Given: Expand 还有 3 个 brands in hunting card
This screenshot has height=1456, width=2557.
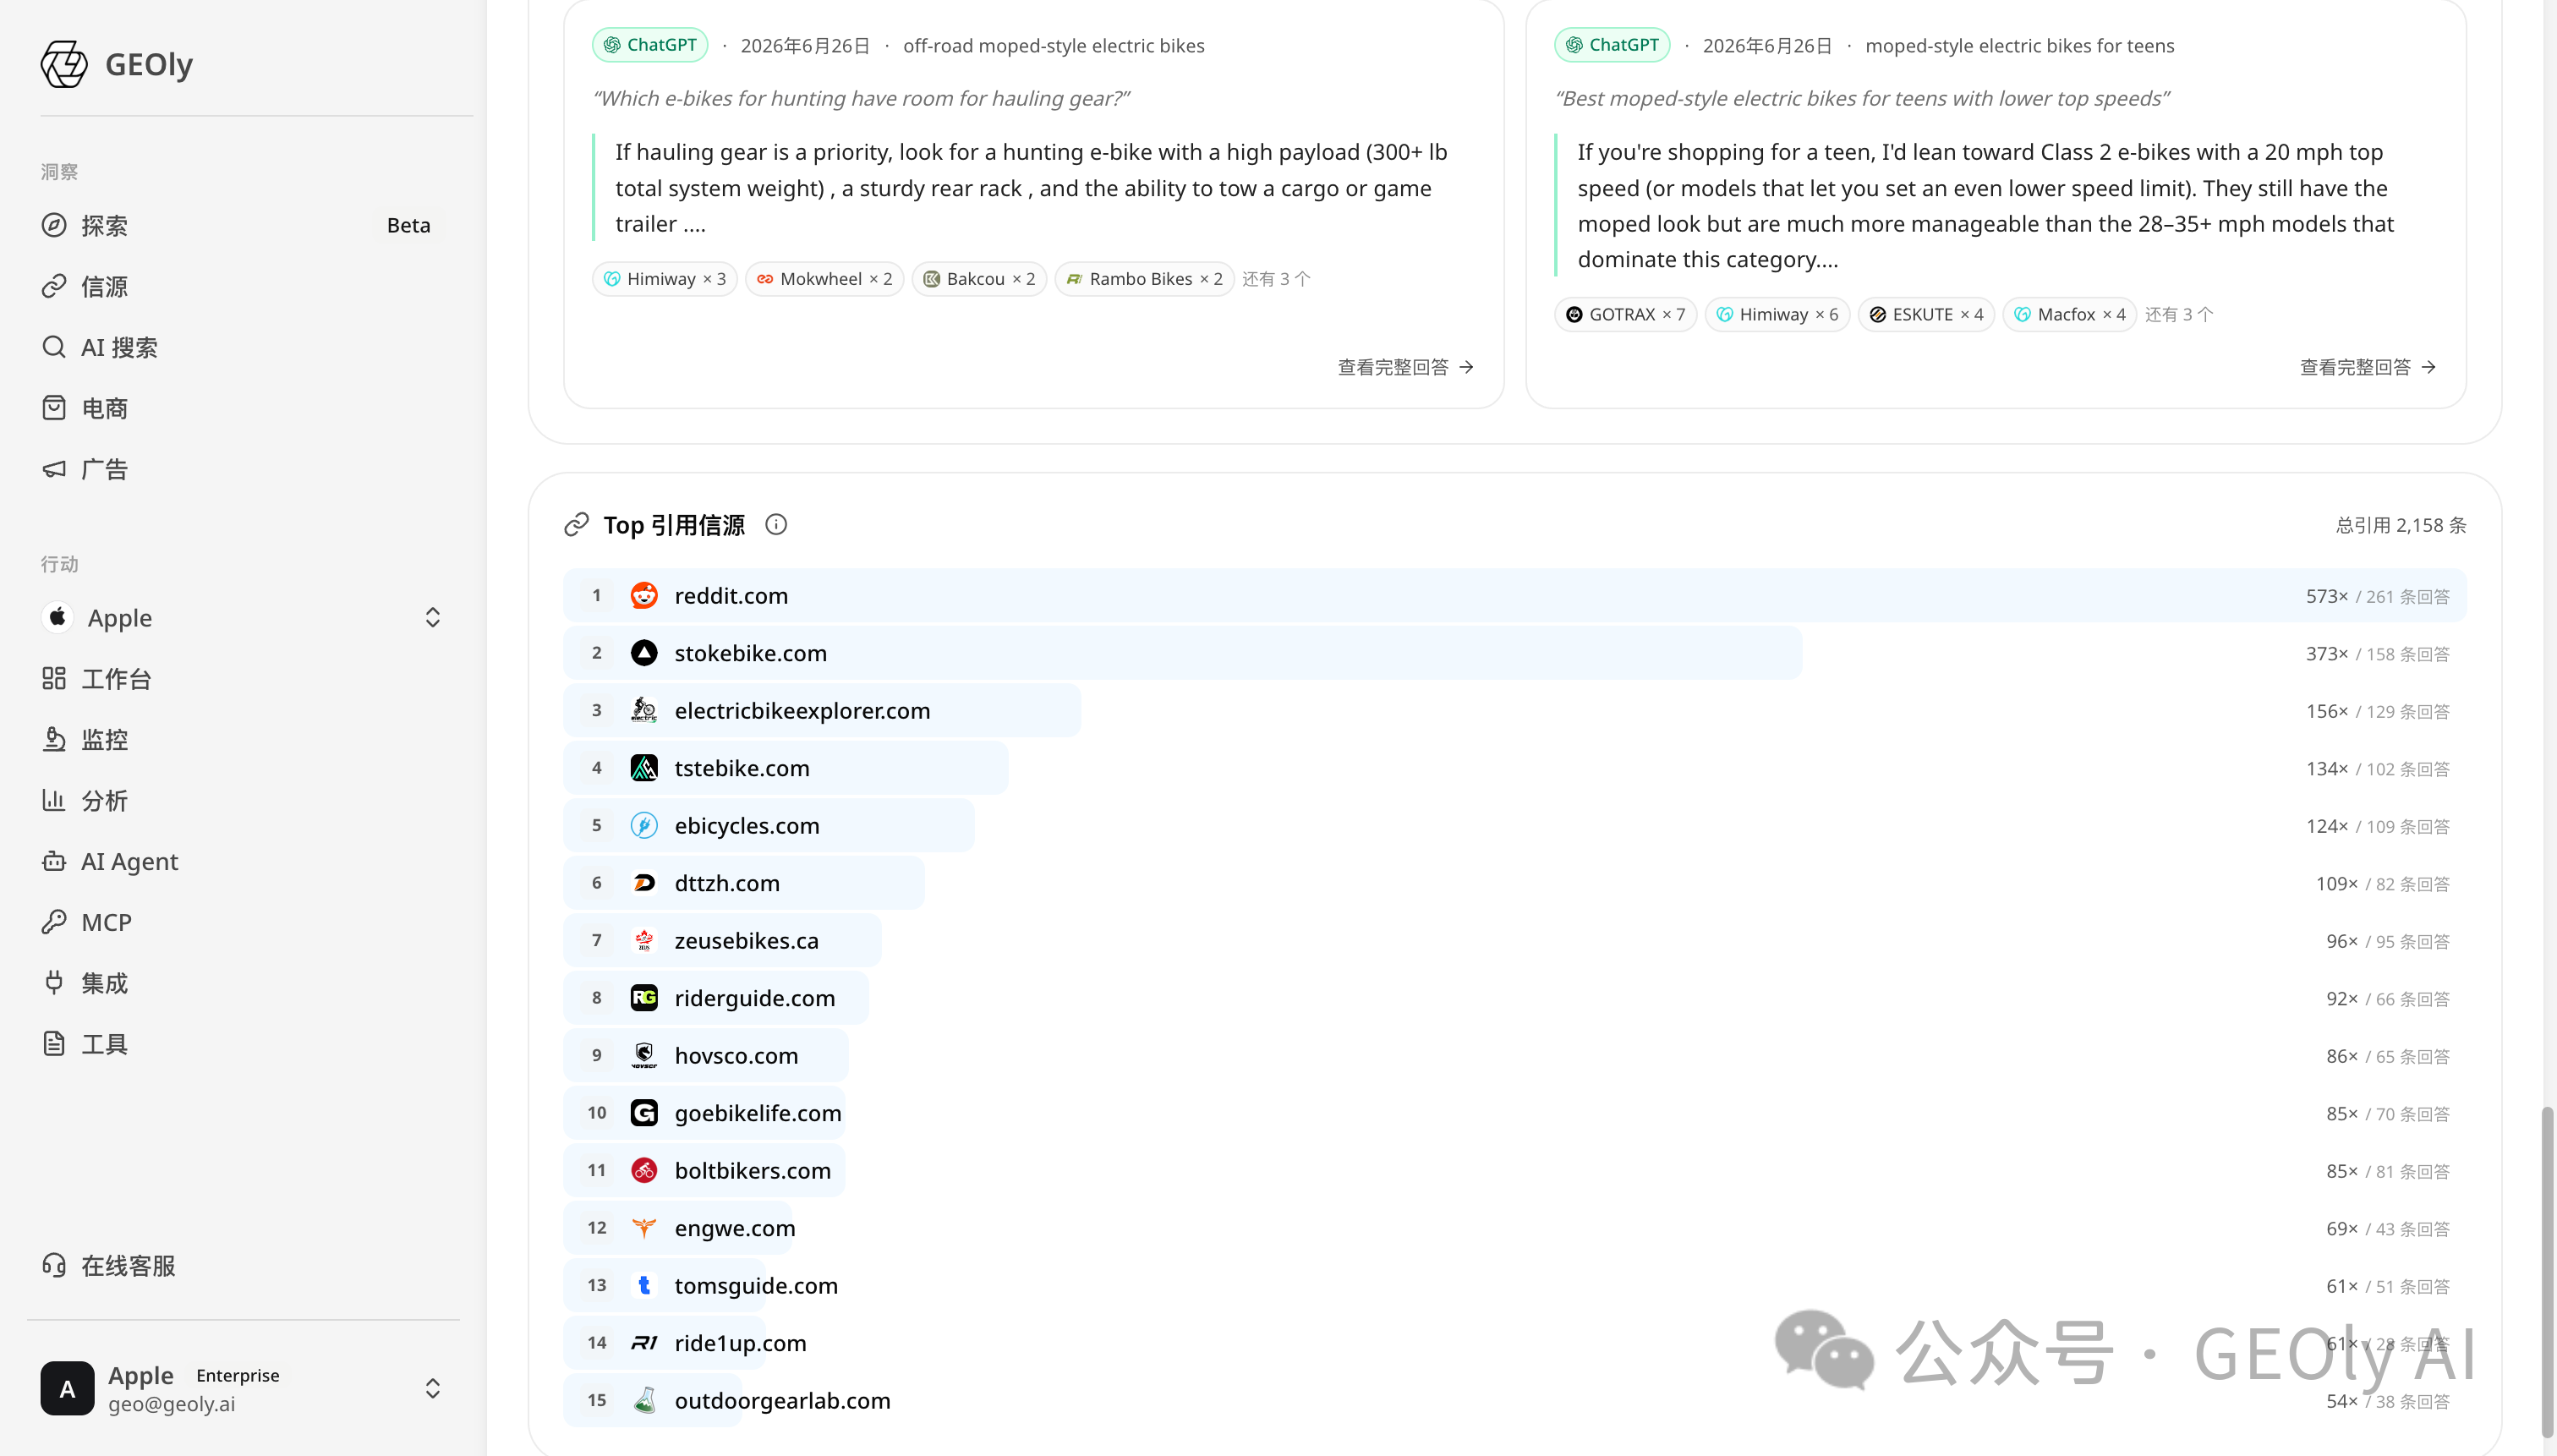Looking at the screenshot, I should click(x=1276, y=279).
